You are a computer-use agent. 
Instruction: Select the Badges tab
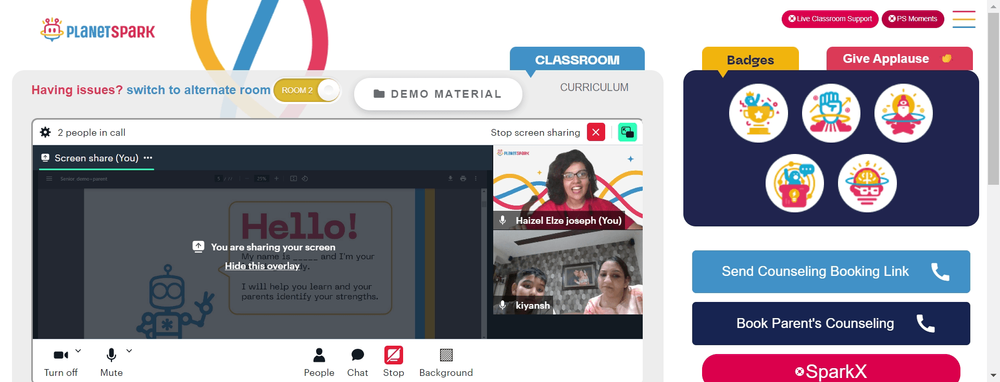pos(750,60)
